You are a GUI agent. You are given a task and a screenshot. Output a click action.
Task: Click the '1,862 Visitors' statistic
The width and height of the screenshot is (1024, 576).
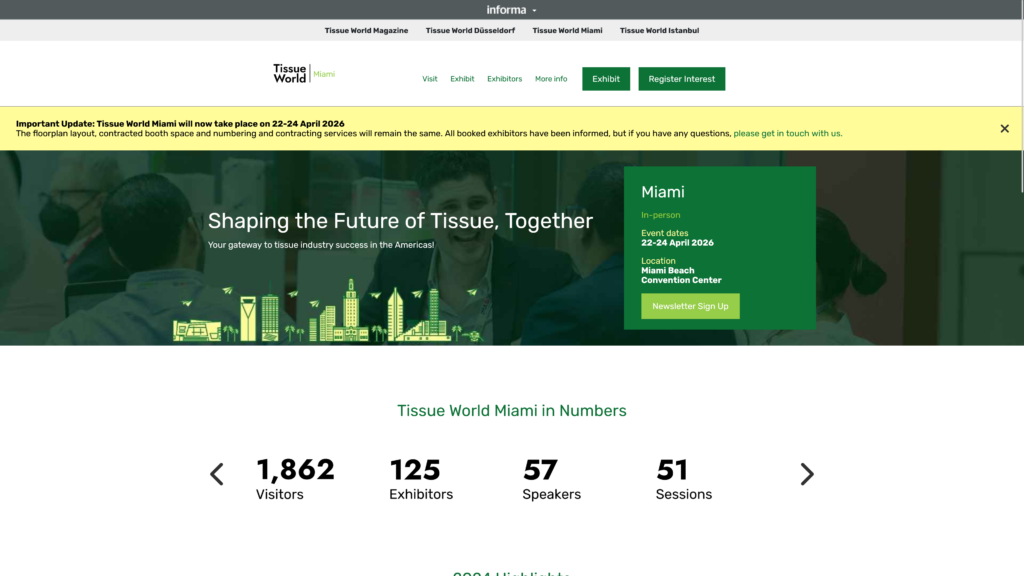coord(295,479)
